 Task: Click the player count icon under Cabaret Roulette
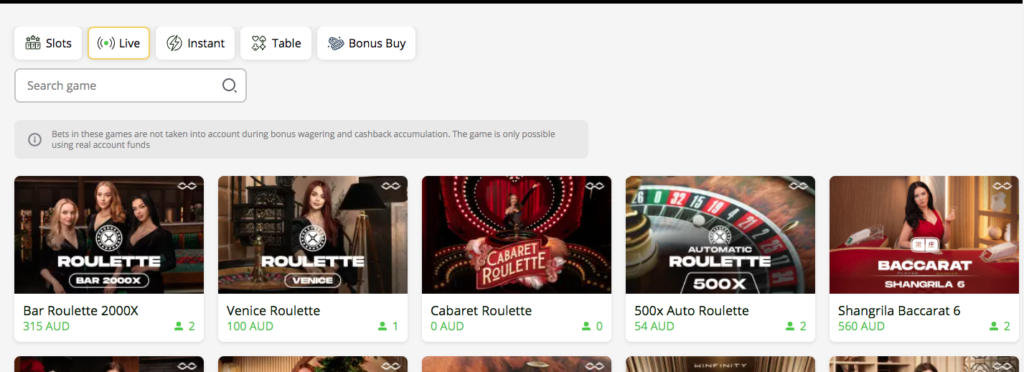[x=586, y=326]
